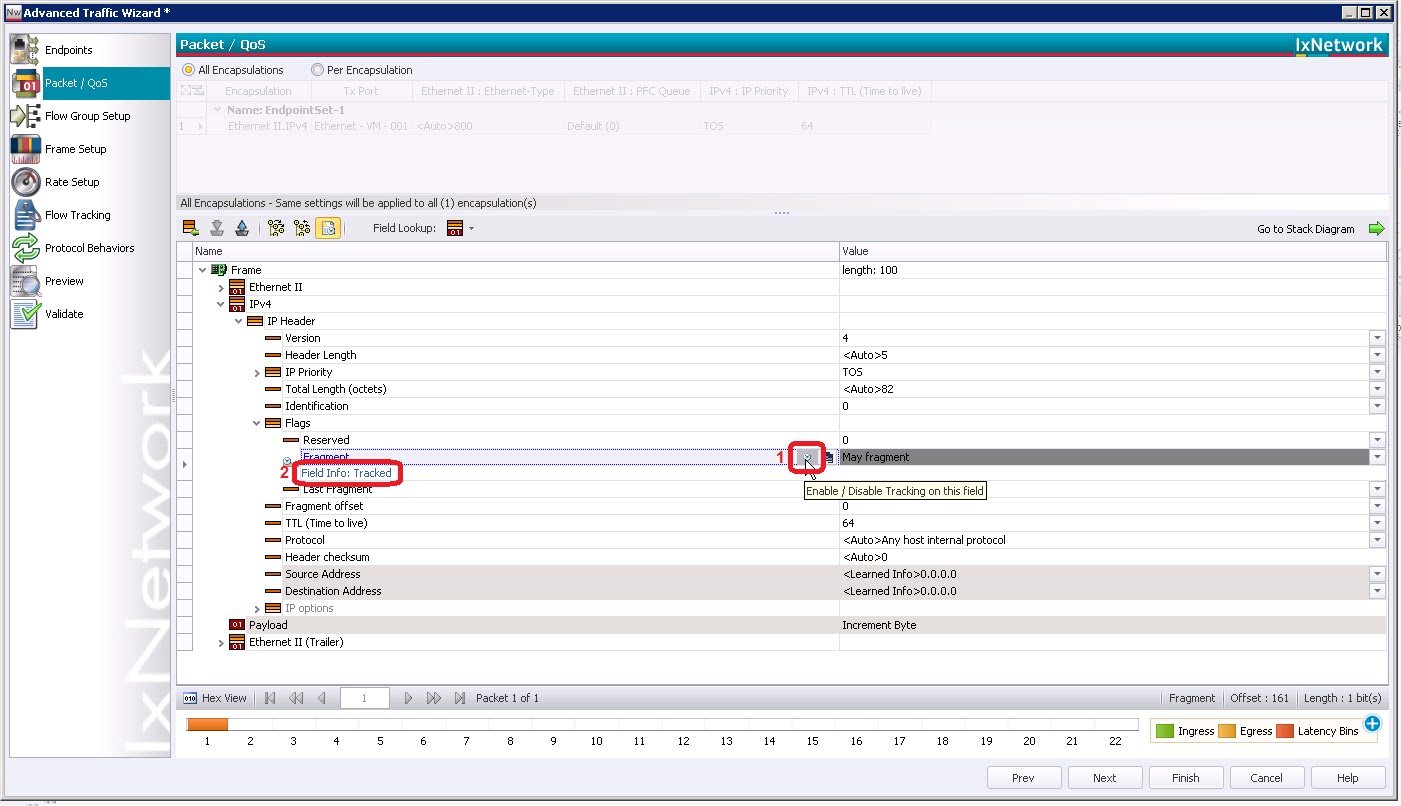Click the Field Lookup packet icon
Image resolution: width=1401 pixels, height=806 pixels.
click(453, 228)
